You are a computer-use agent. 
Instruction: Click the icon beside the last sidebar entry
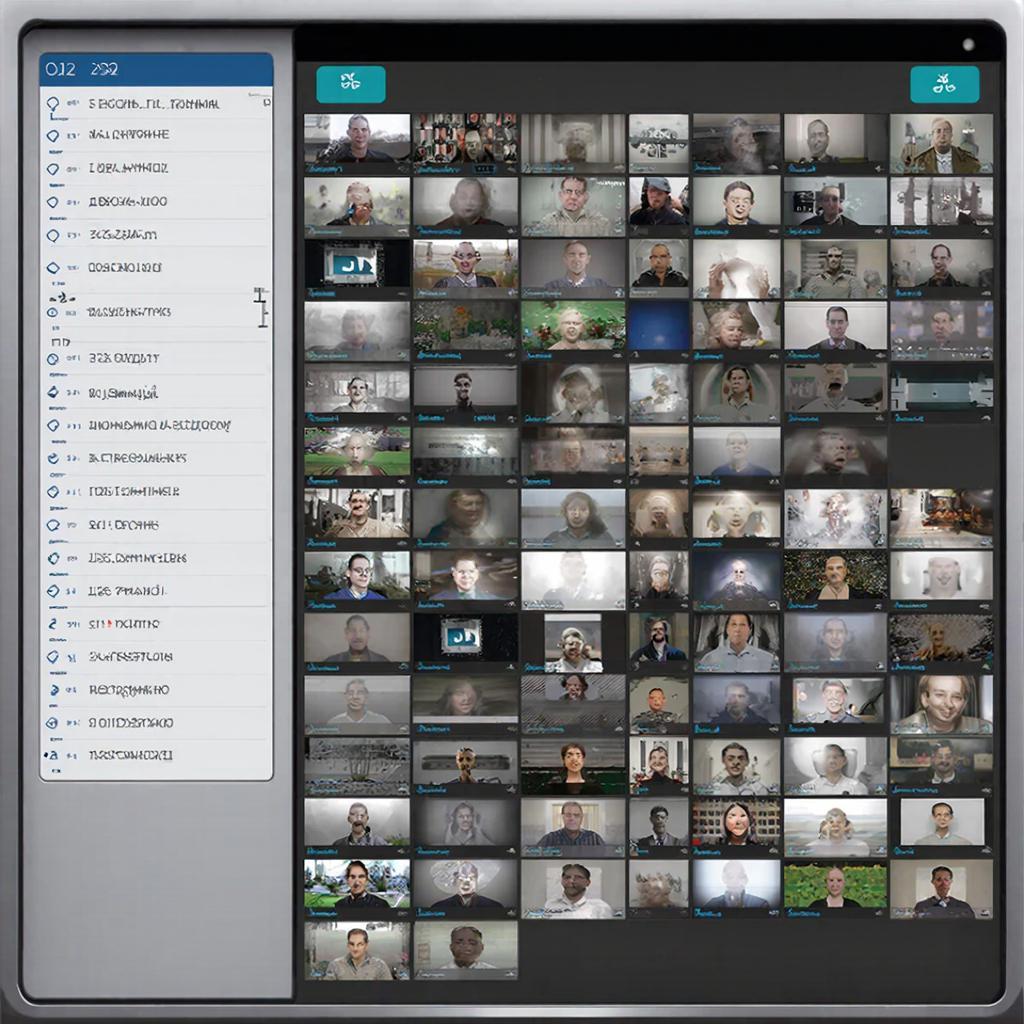pyautogui.click(x=51, y=755)
